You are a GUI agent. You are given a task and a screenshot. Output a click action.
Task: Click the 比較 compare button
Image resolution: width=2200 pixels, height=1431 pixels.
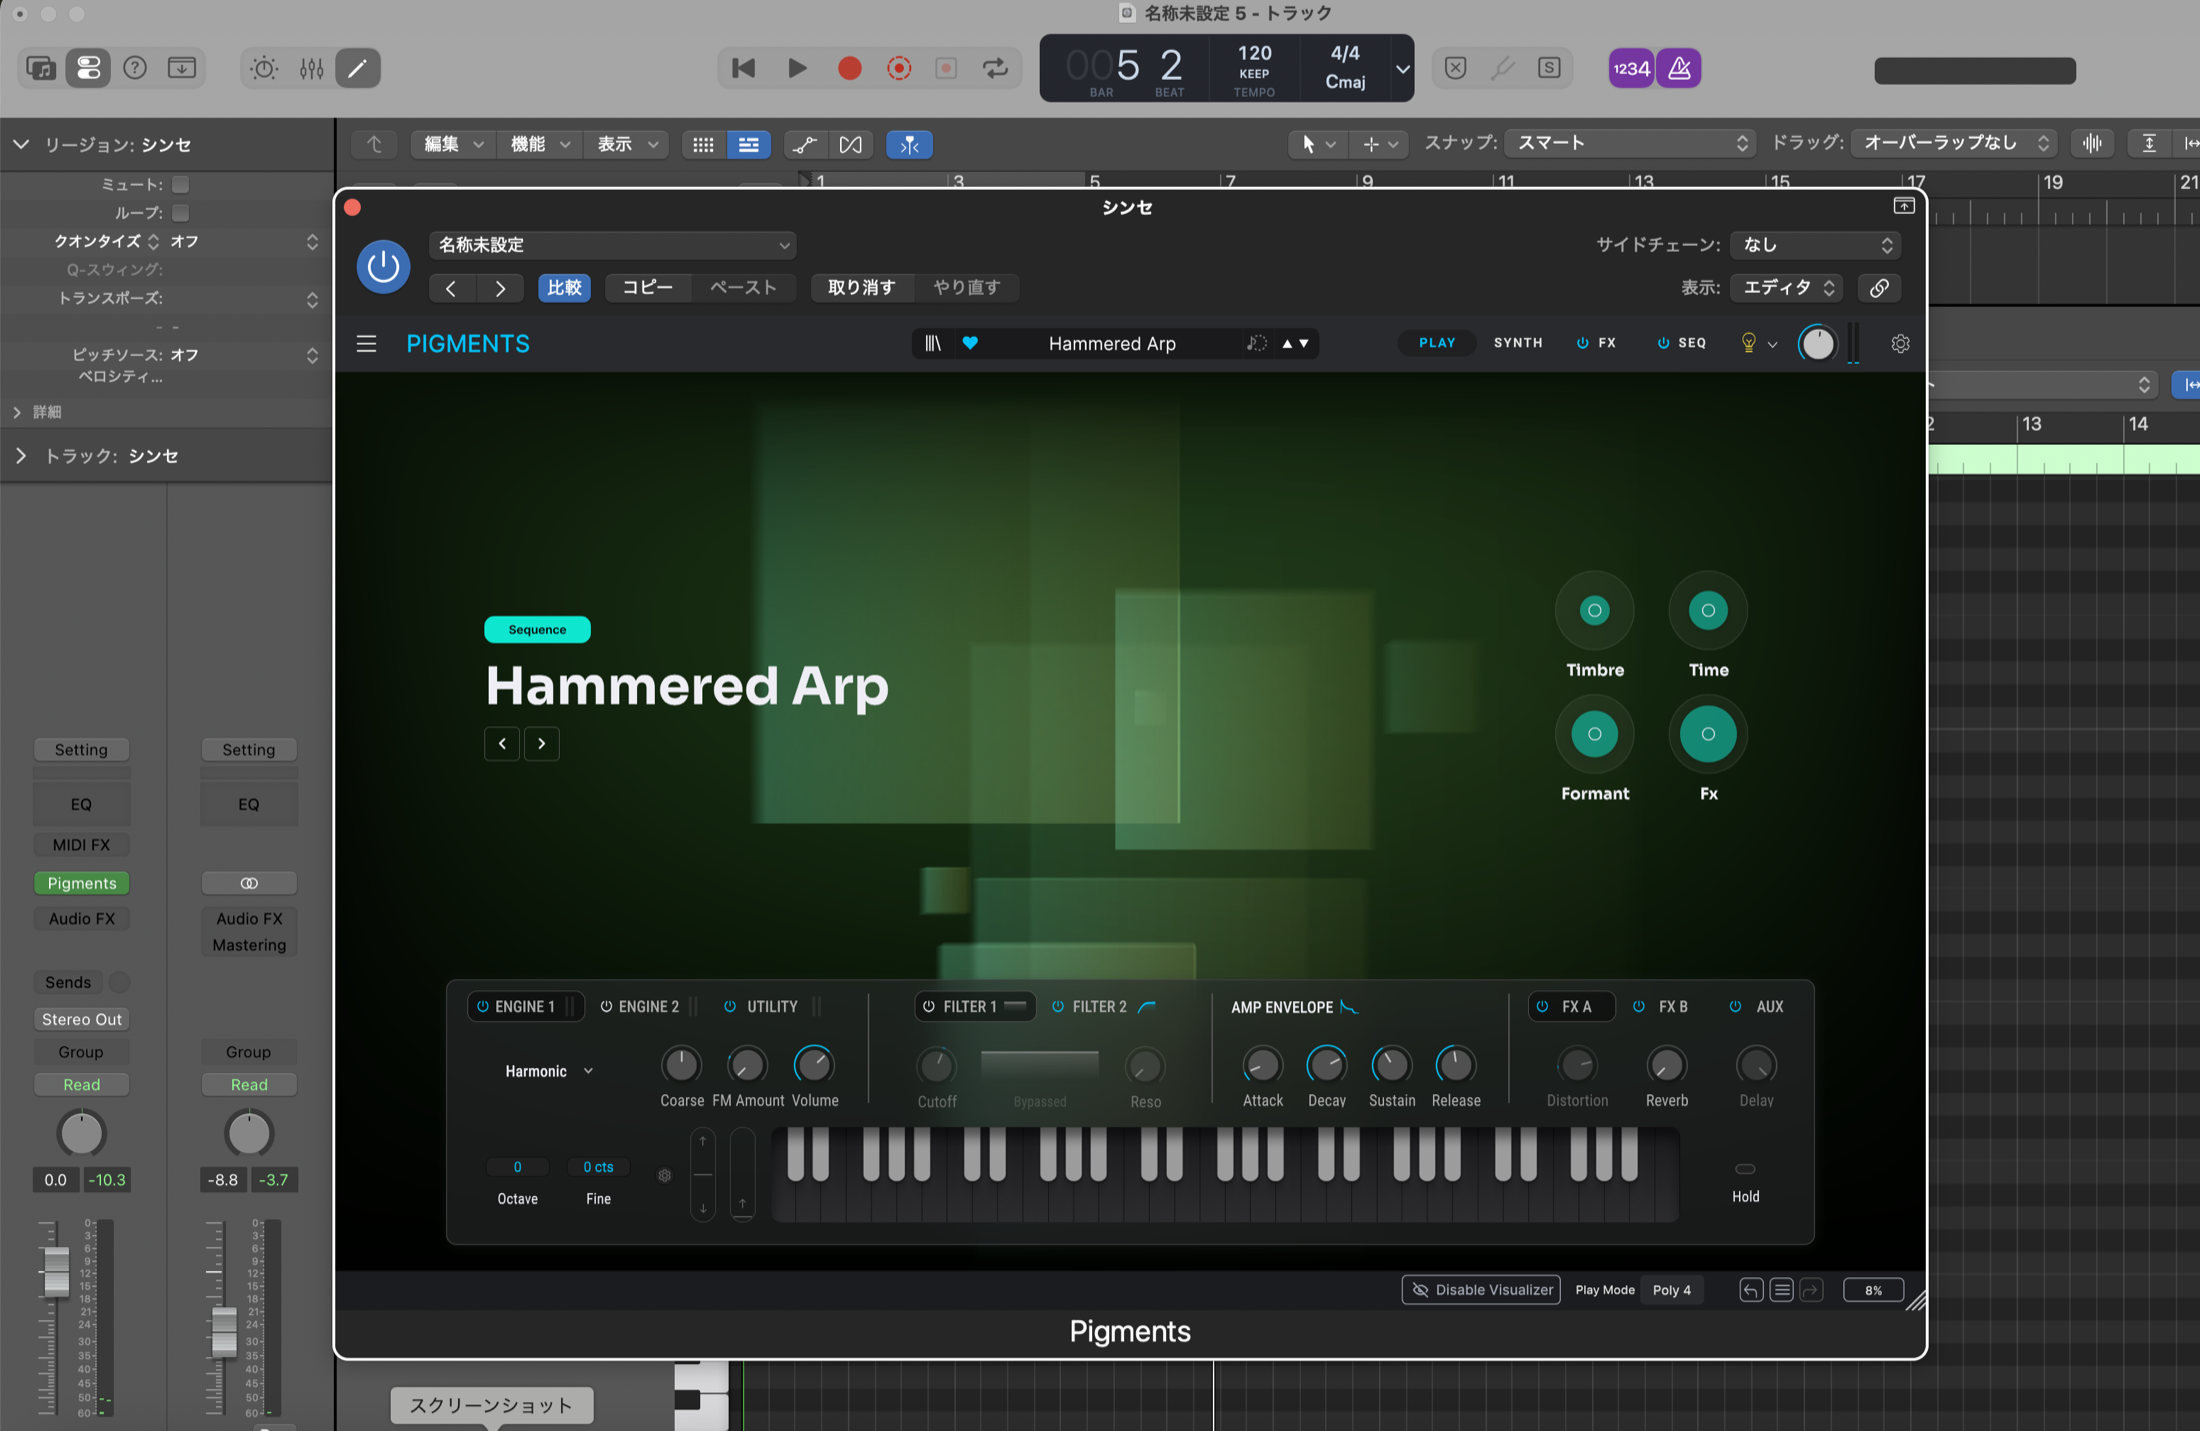tap(564, 288)
